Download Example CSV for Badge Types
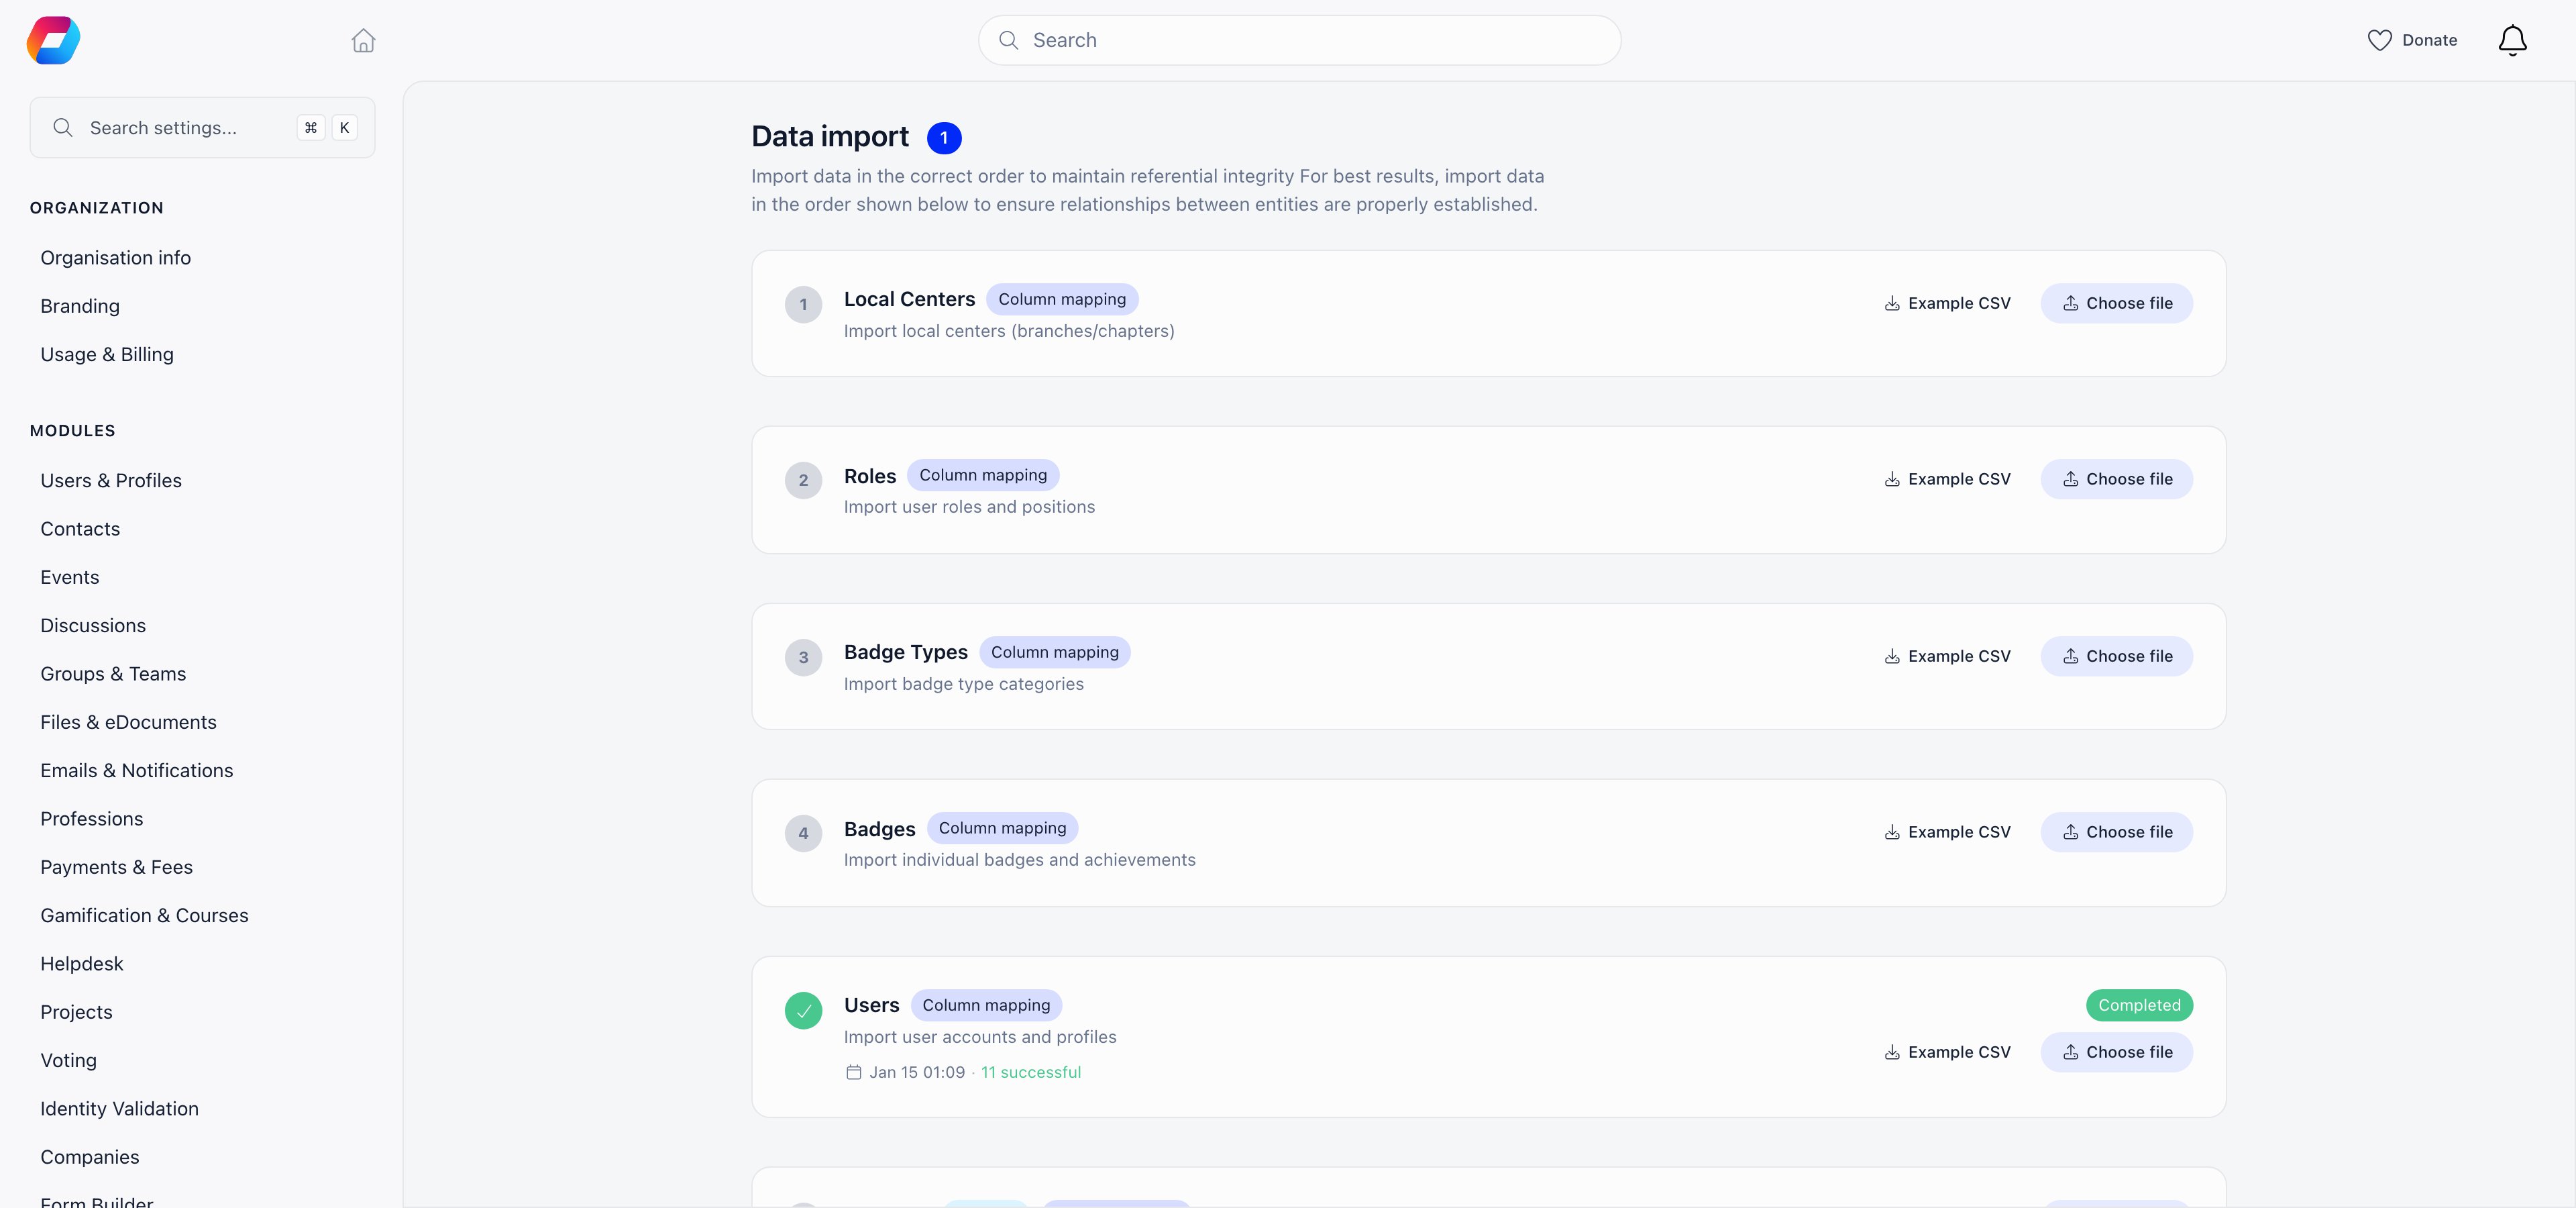Viewport: 2576px width, 1208px height. (x=1947, y=656)
